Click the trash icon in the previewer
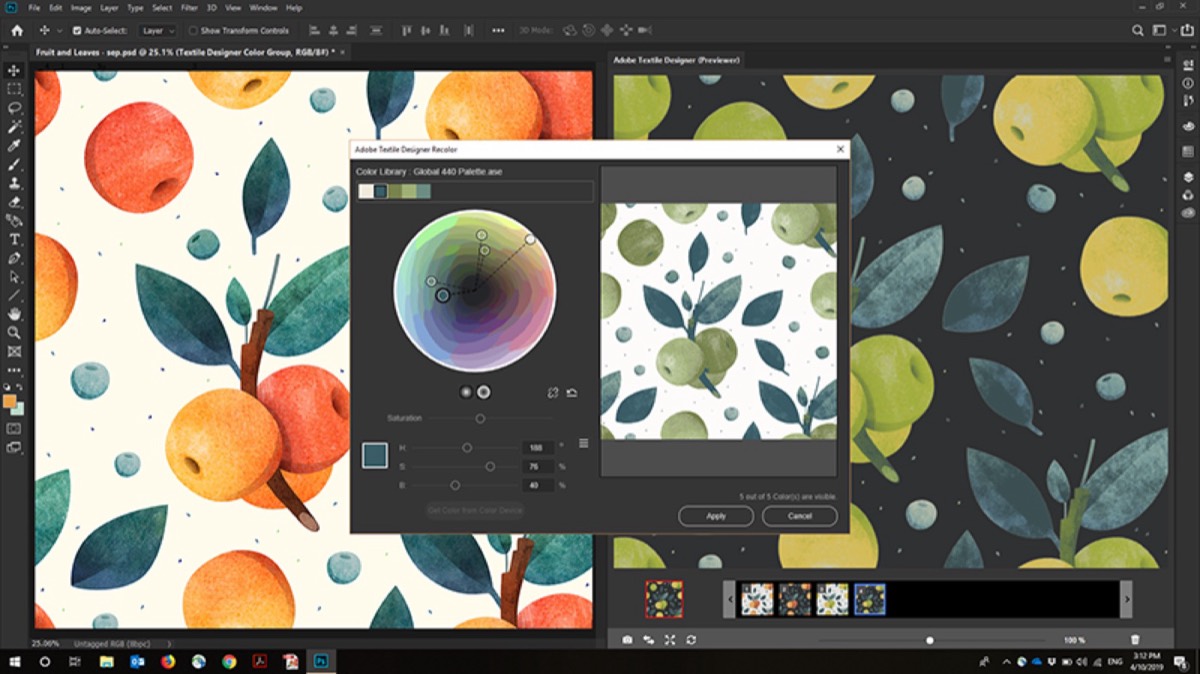The image size is (1200, 674). 1135,639
